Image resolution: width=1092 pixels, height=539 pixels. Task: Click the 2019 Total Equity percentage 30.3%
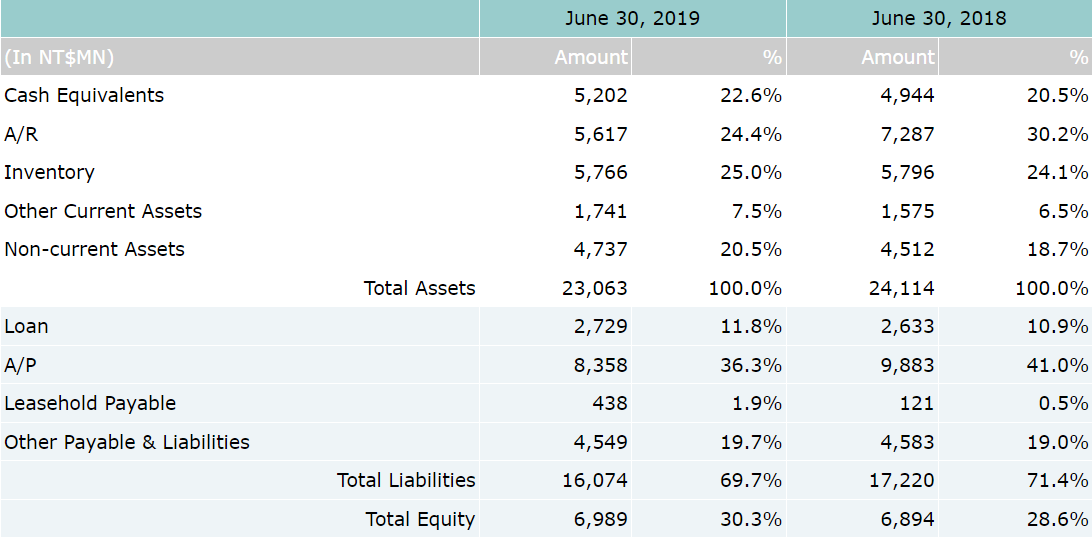(751, 519)
